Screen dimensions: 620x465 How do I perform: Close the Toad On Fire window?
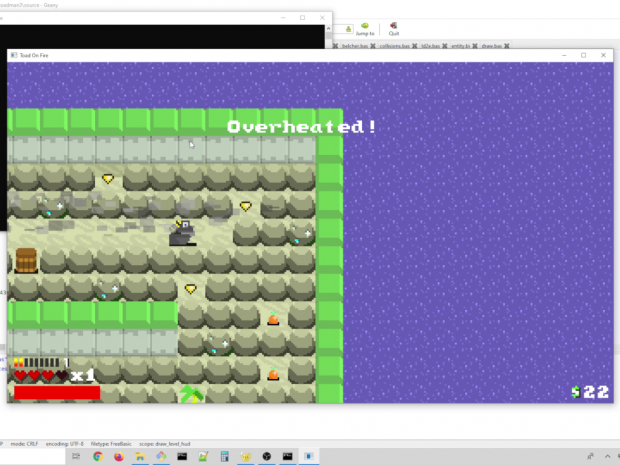[x=603, y=55]
